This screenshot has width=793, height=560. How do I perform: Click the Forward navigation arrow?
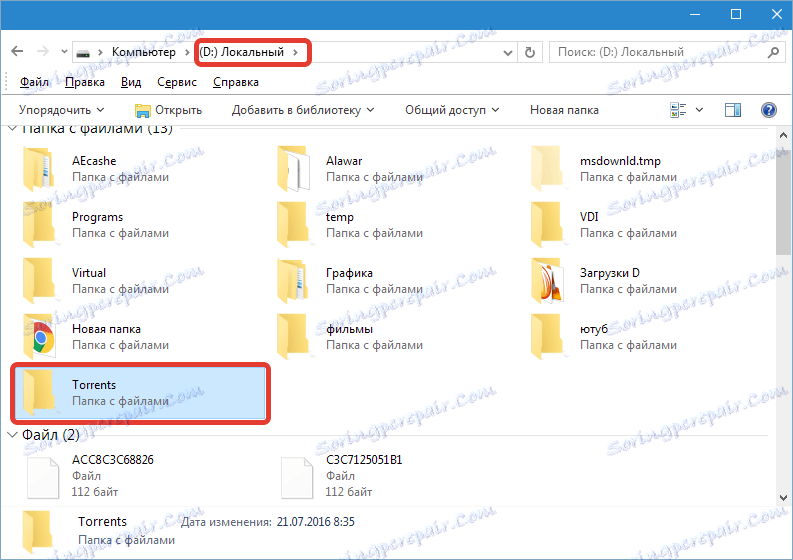click(x=42, y=51)
